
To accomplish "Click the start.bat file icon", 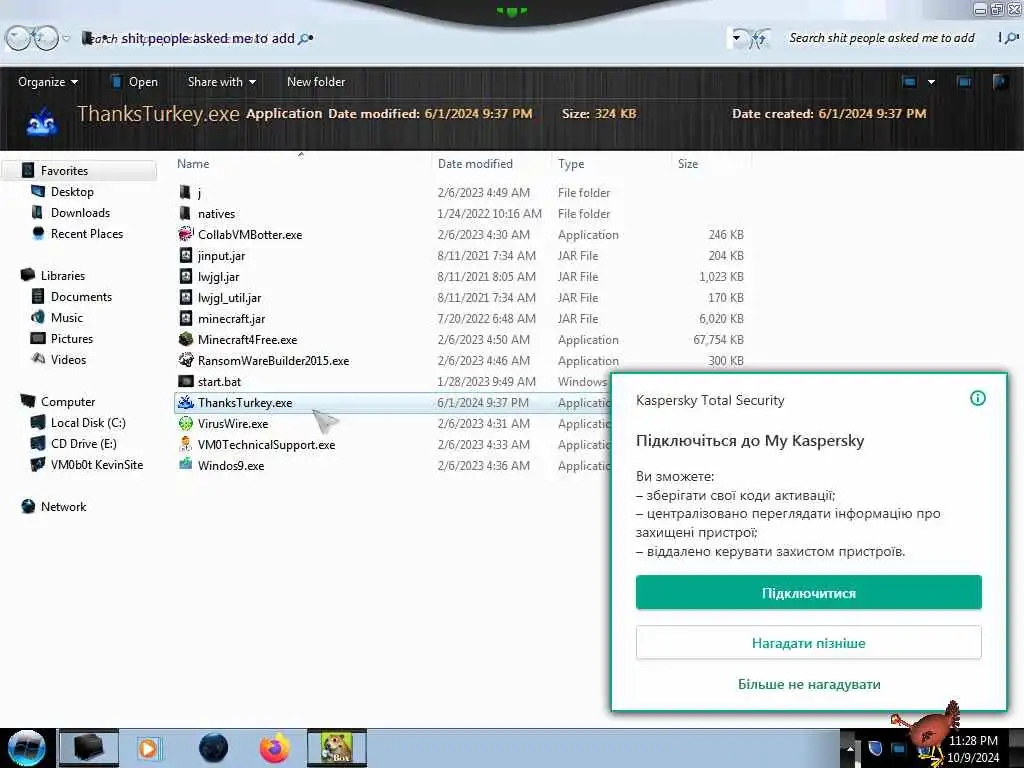I will (x=186, y=381).
